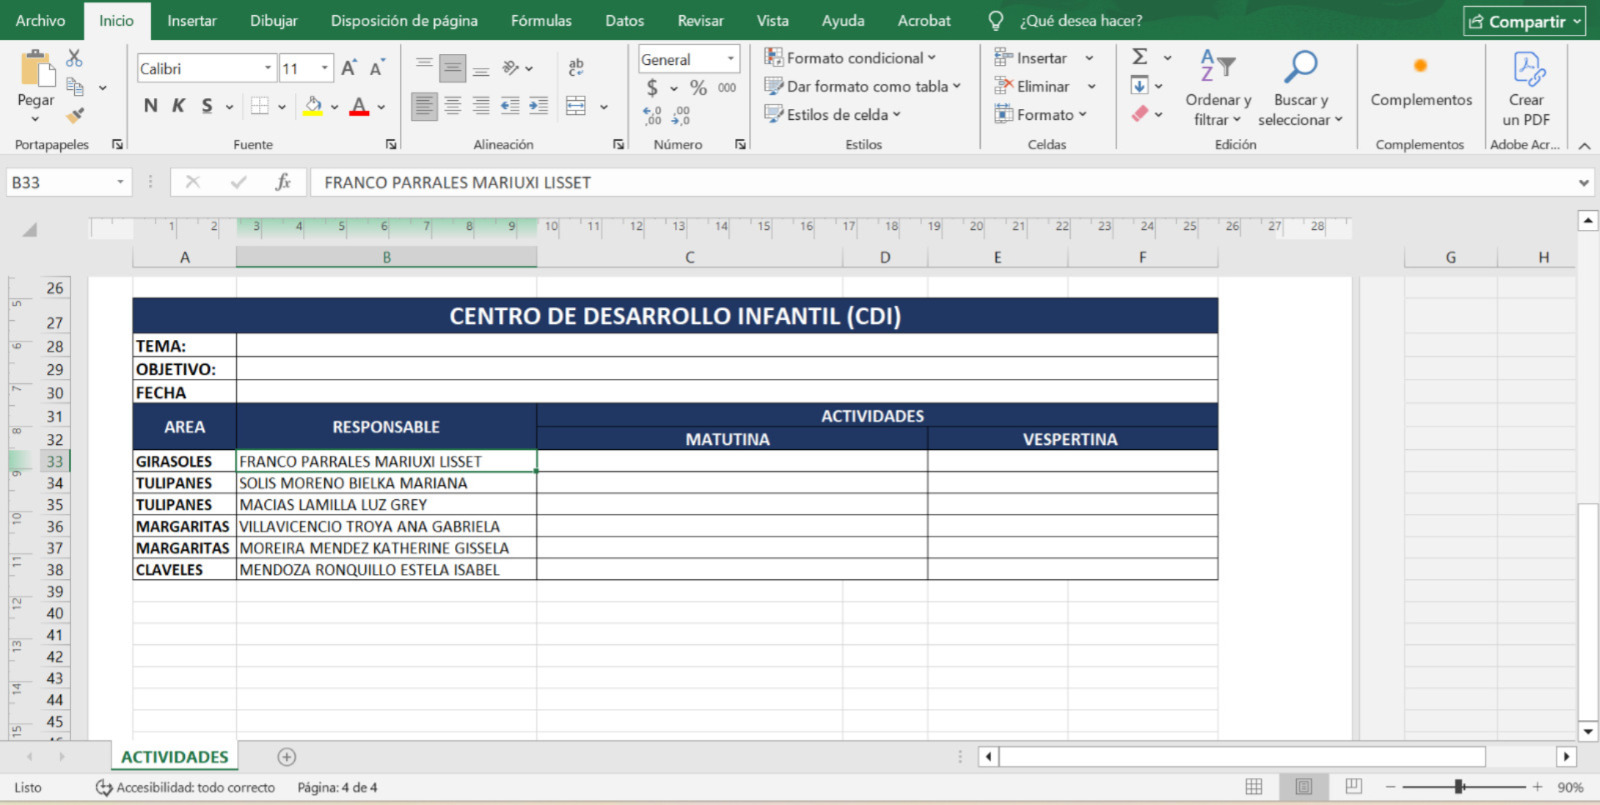Click the Clear eraser icon

click(1140, 114)
